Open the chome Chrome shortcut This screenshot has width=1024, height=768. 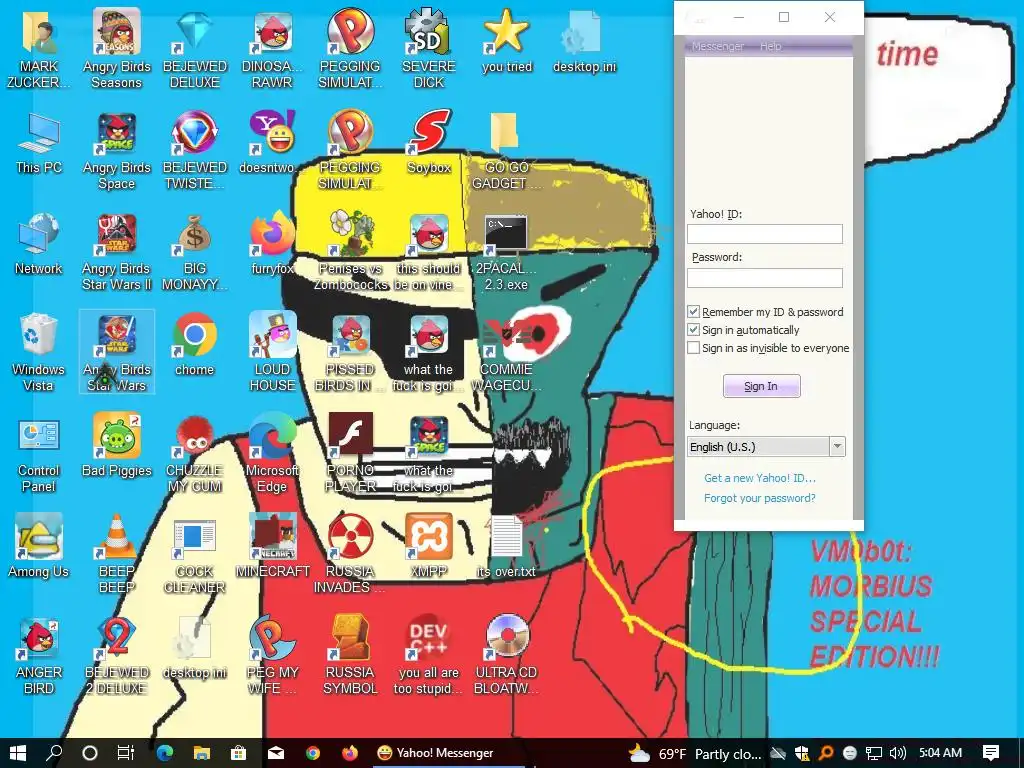195,345
